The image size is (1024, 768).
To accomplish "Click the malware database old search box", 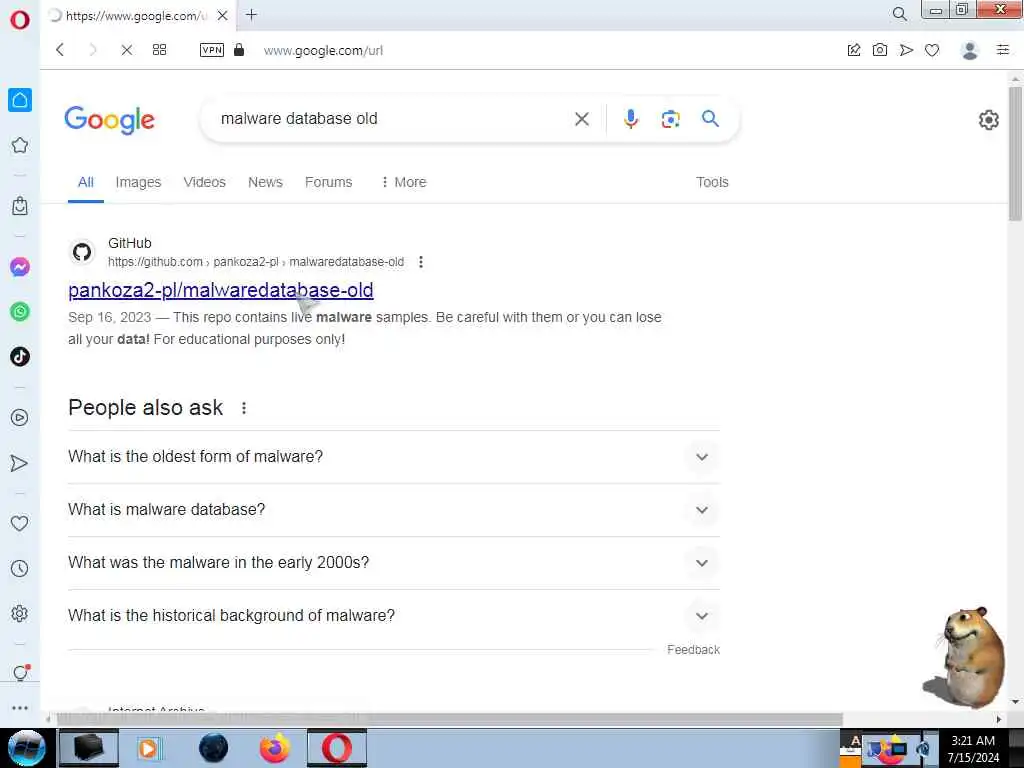I will tap(392, 119).
